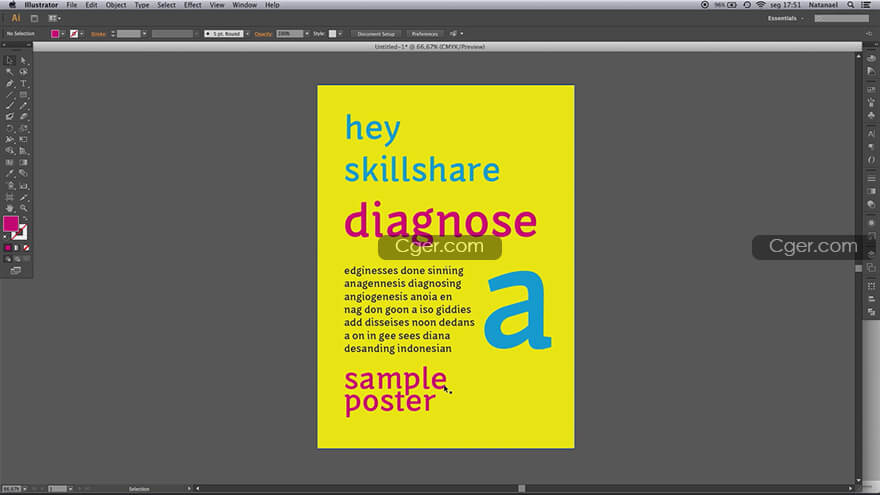This screenshot has width=880, height=495.
Task: Open the Stroke panel link
Action: [98, 34]
